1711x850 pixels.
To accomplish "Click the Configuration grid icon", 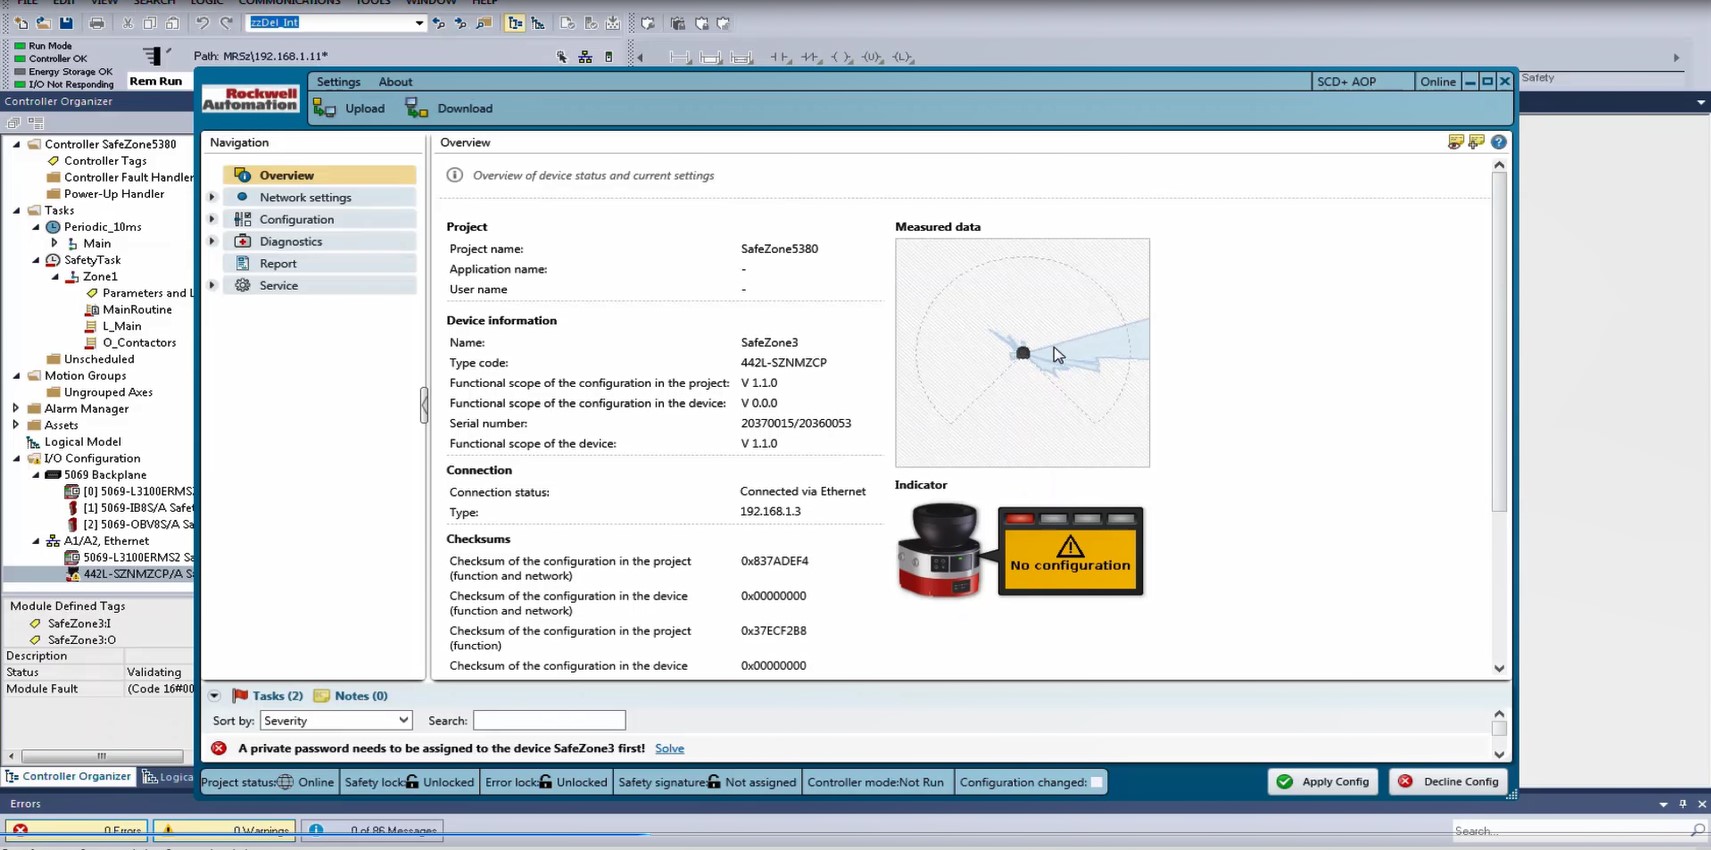I will 242,219.
